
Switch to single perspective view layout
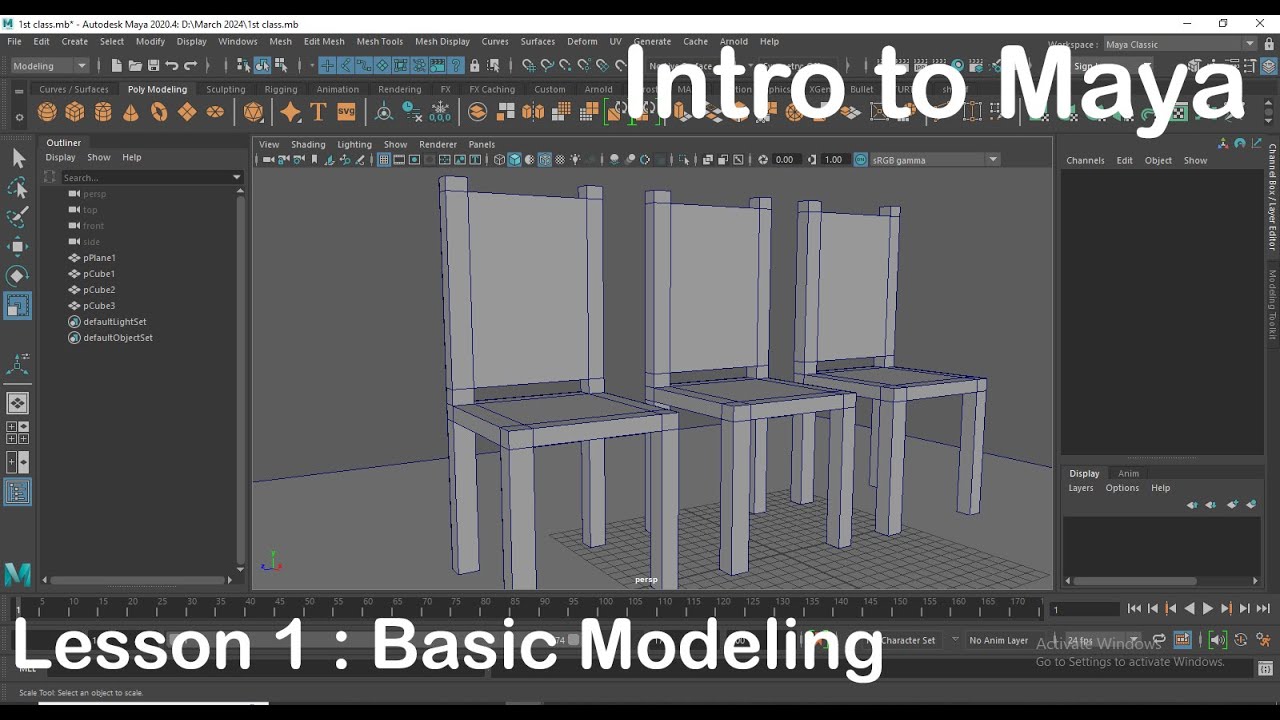pos(18,403)
